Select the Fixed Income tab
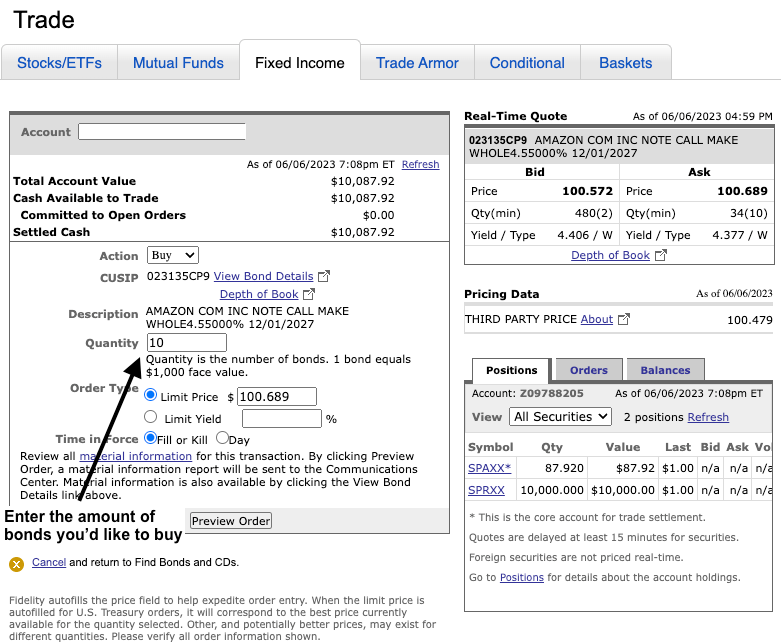Viewport: 781px width, 642px height. point(300,63)
